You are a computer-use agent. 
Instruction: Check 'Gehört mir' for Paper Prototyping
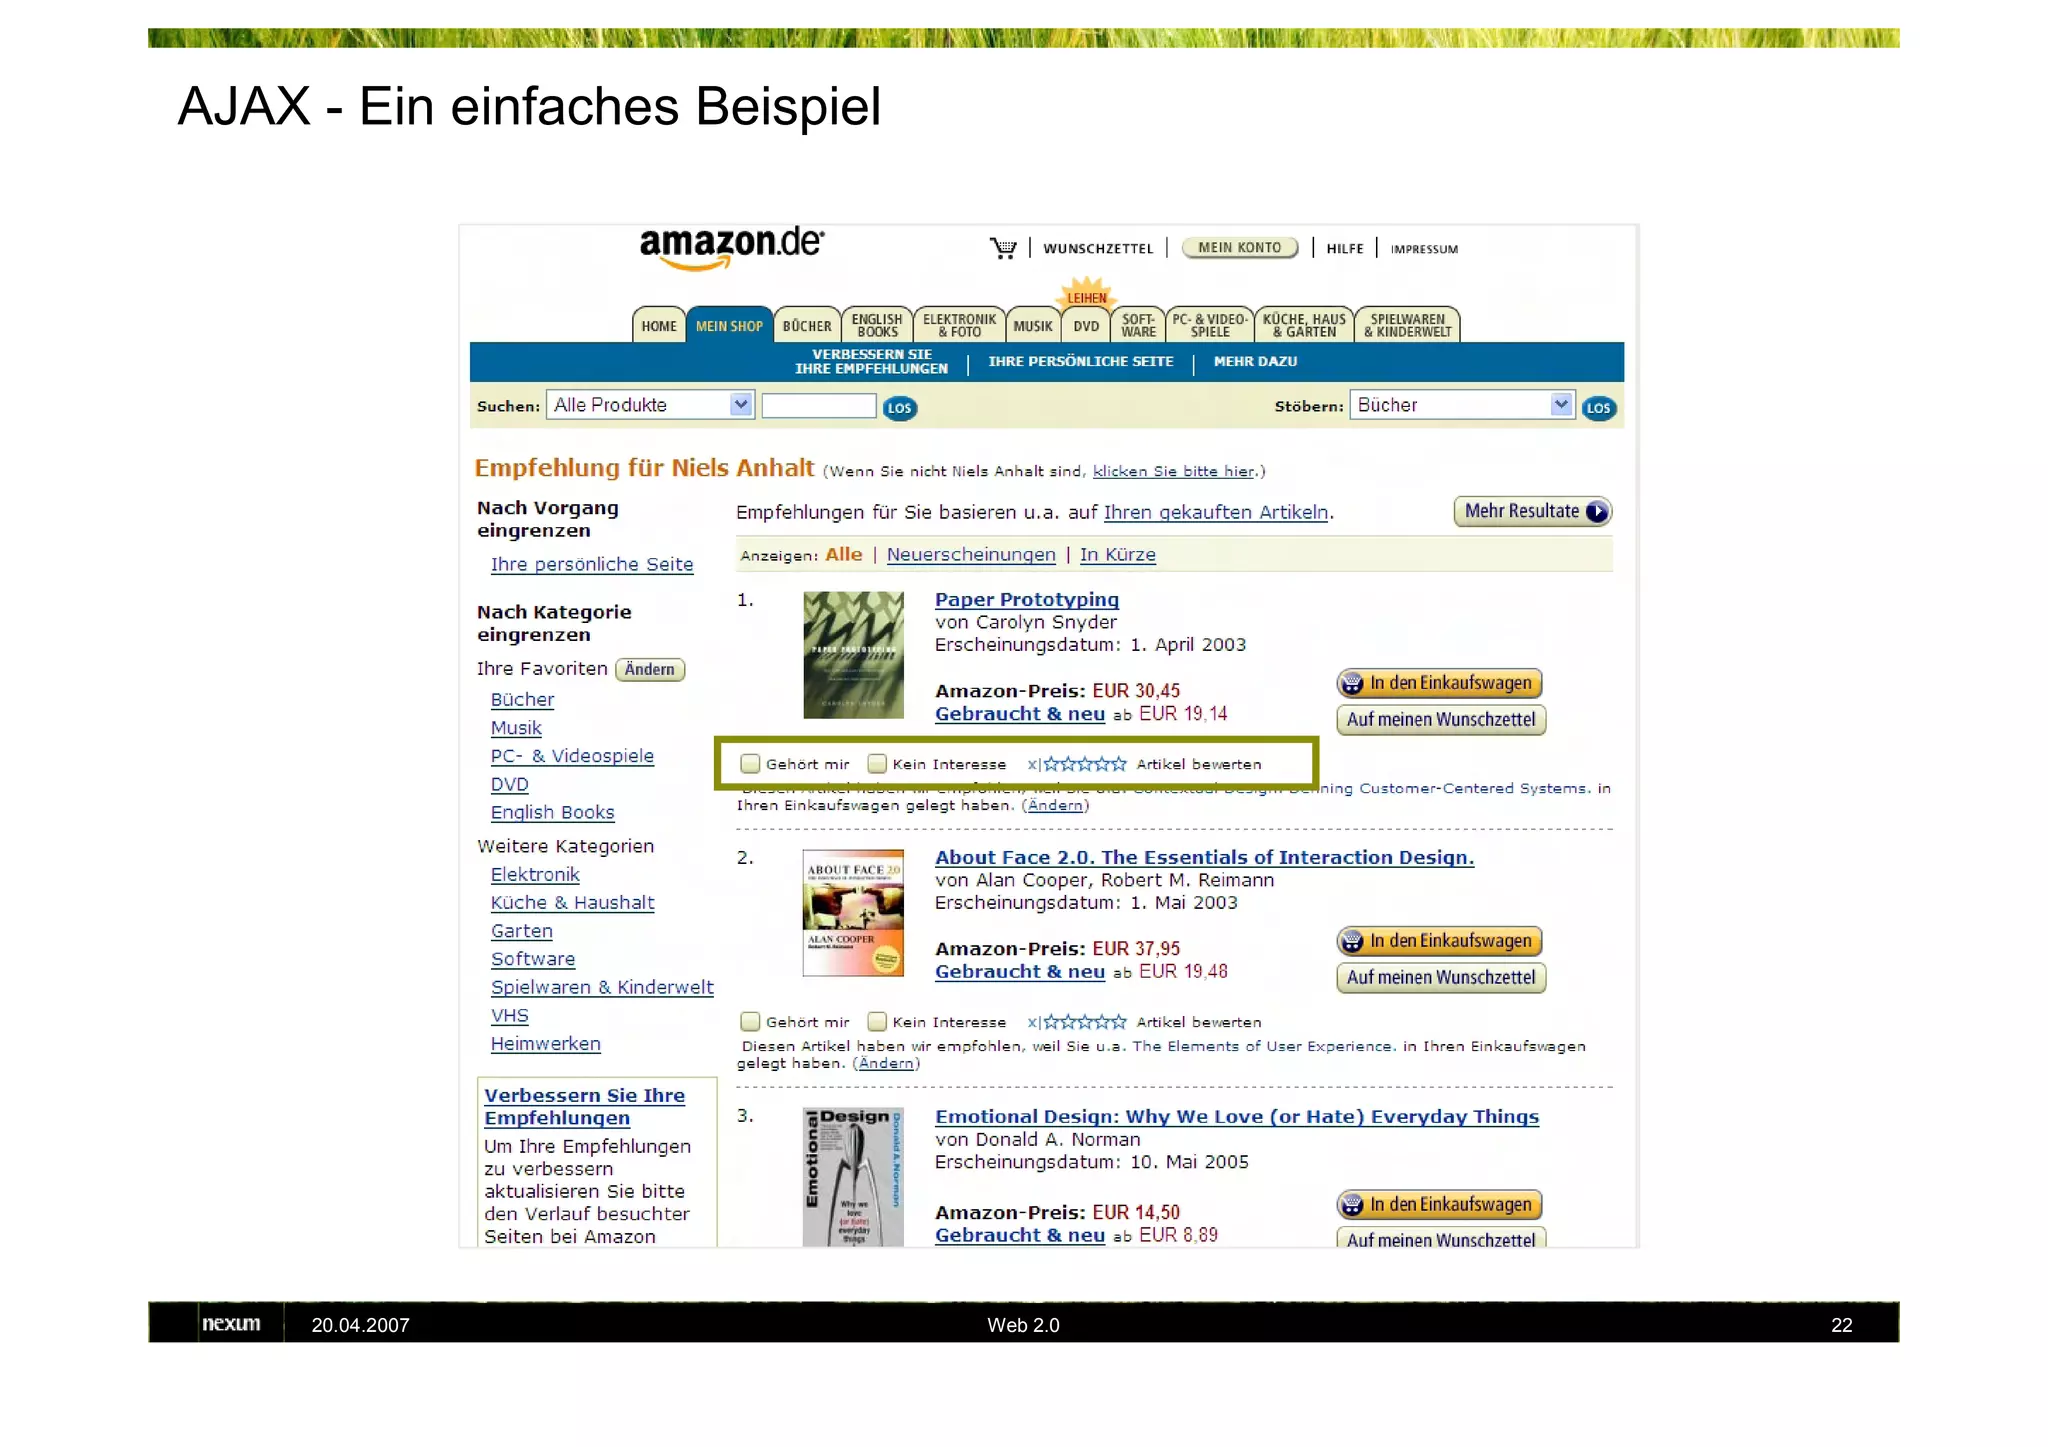pyautogui.click(x=750, y=764)
